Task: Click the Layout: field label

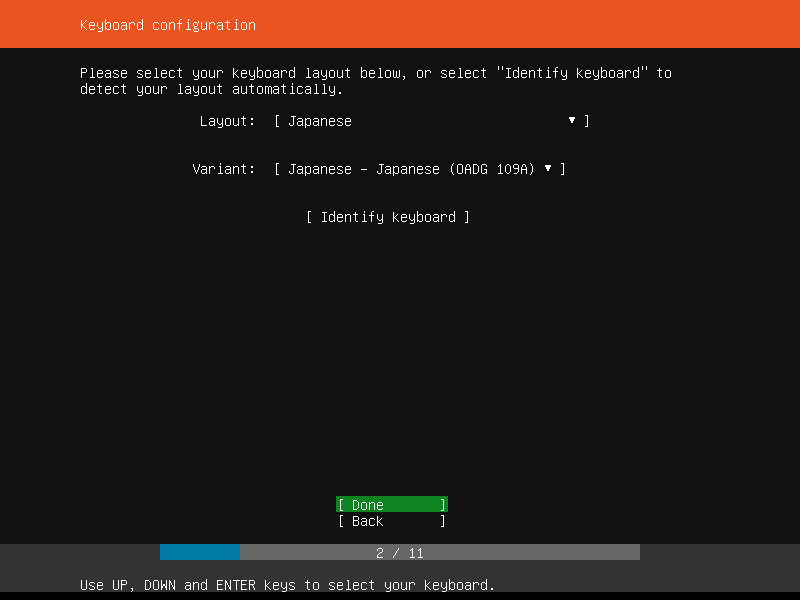Action: 227,120
